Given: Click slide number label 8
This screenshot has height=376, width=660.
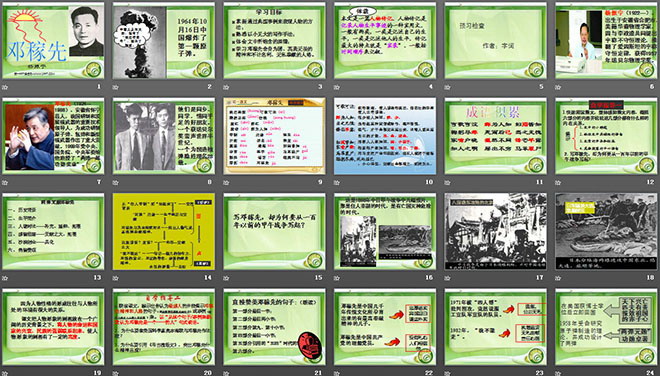Looking at the screenshot, I should click(210, 182).
